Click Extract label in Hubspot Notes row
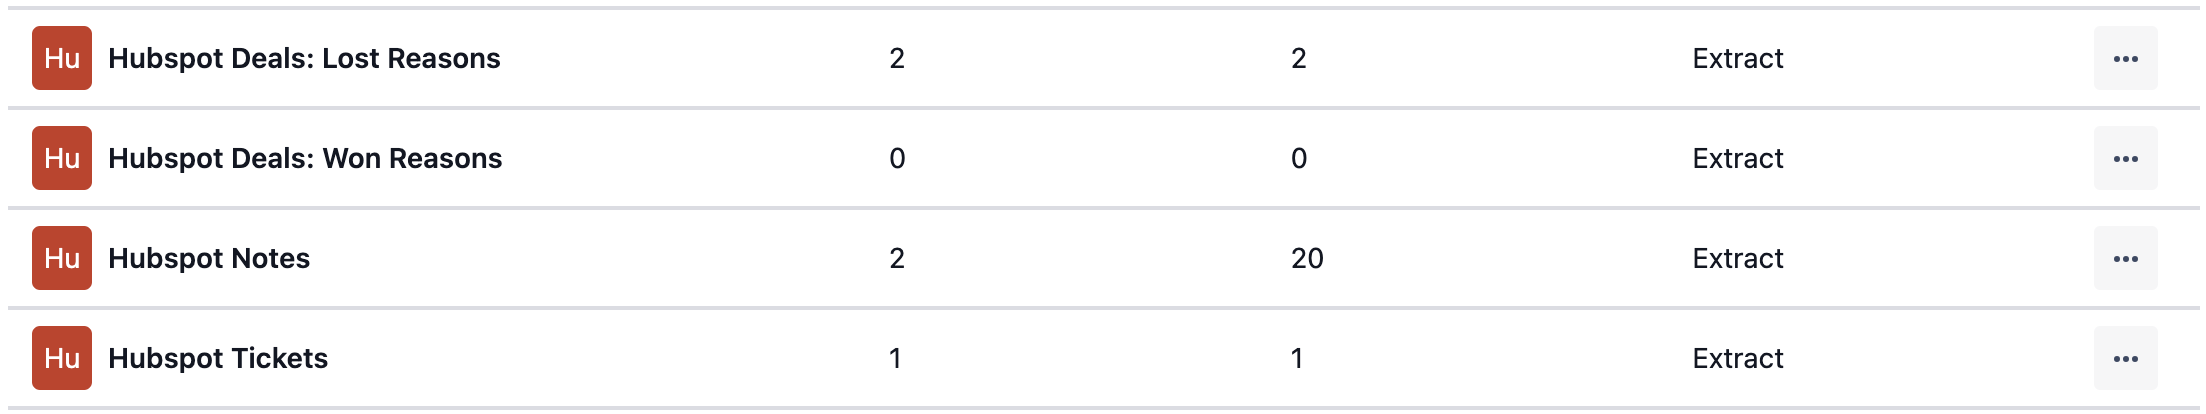 (1737, 258)
